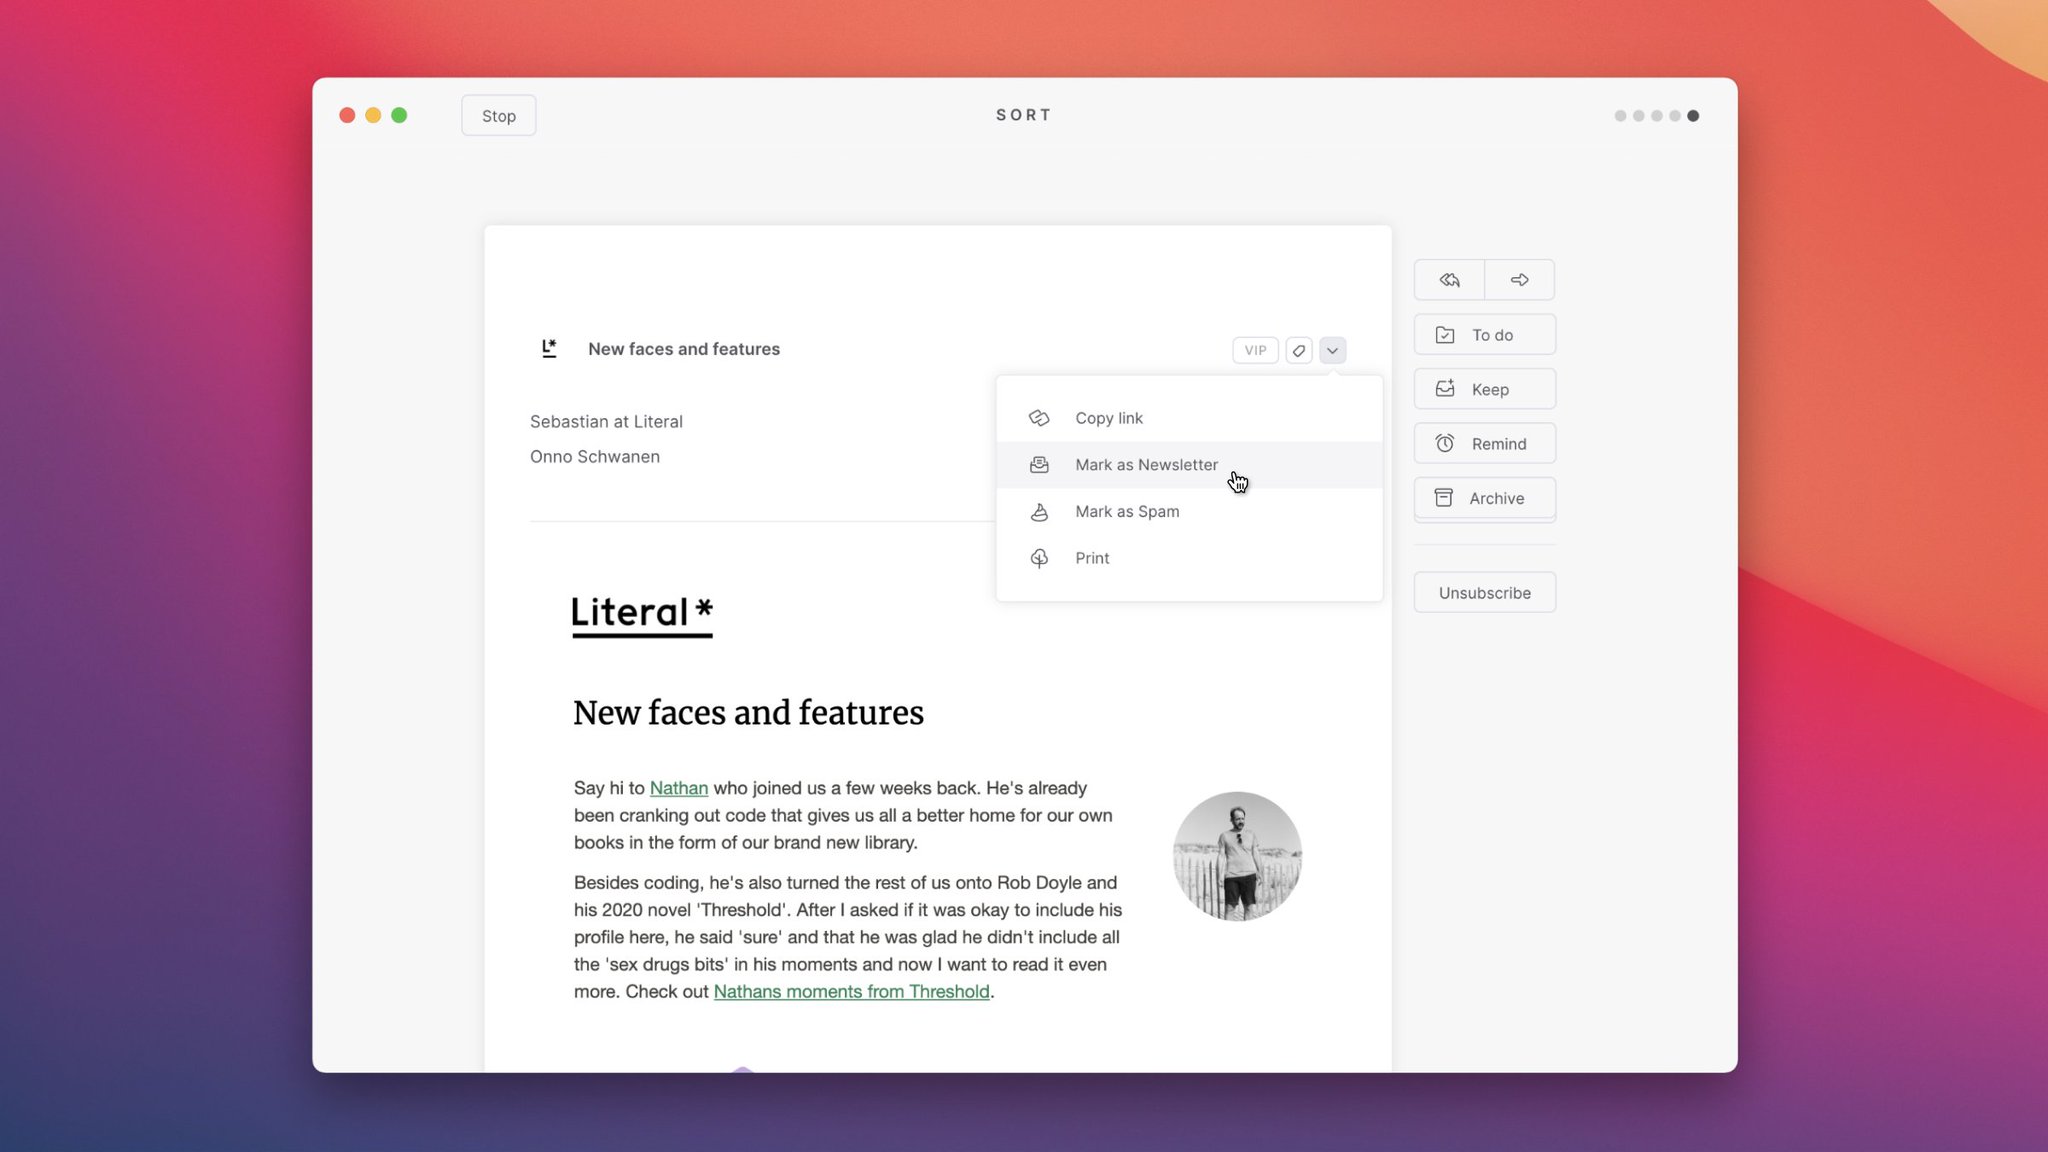This screenshot has height=1152, width=2048.
Task: Click the Archive box icon
Action: point(1444,498)
